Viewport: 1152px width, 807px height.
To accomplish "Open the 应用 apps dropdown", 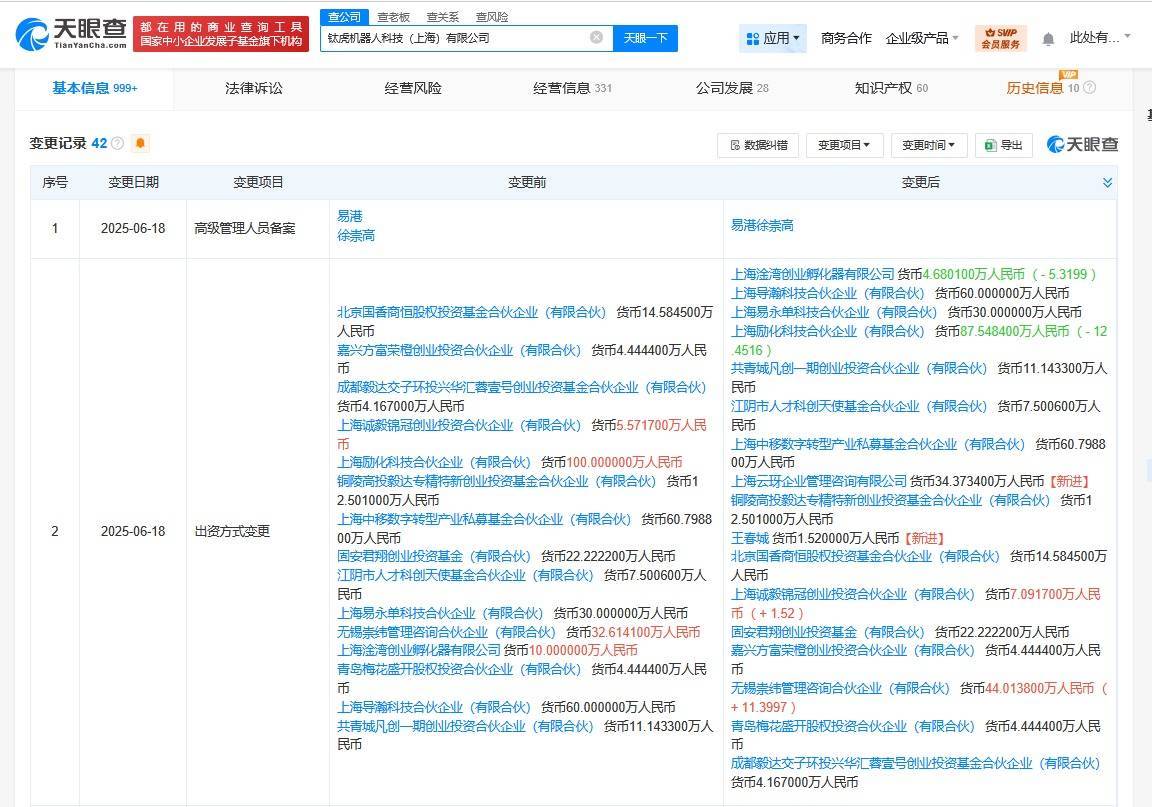I will (772, 38).
